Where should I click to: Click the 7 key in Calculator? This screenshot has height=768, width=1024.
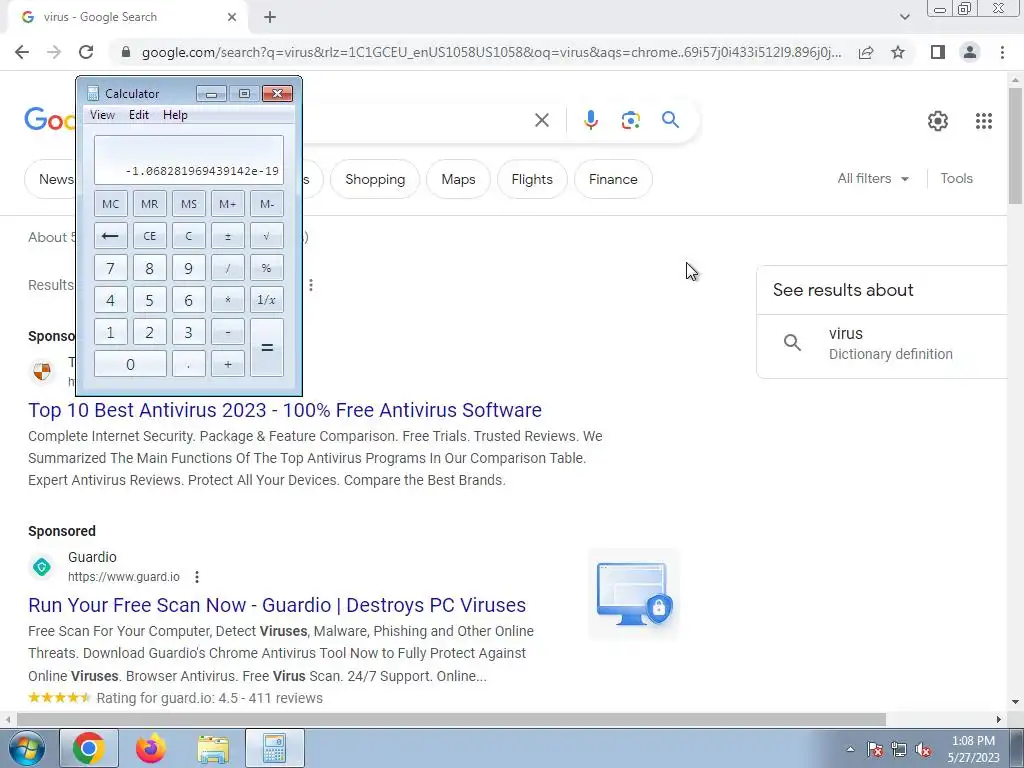click(110, 268)
